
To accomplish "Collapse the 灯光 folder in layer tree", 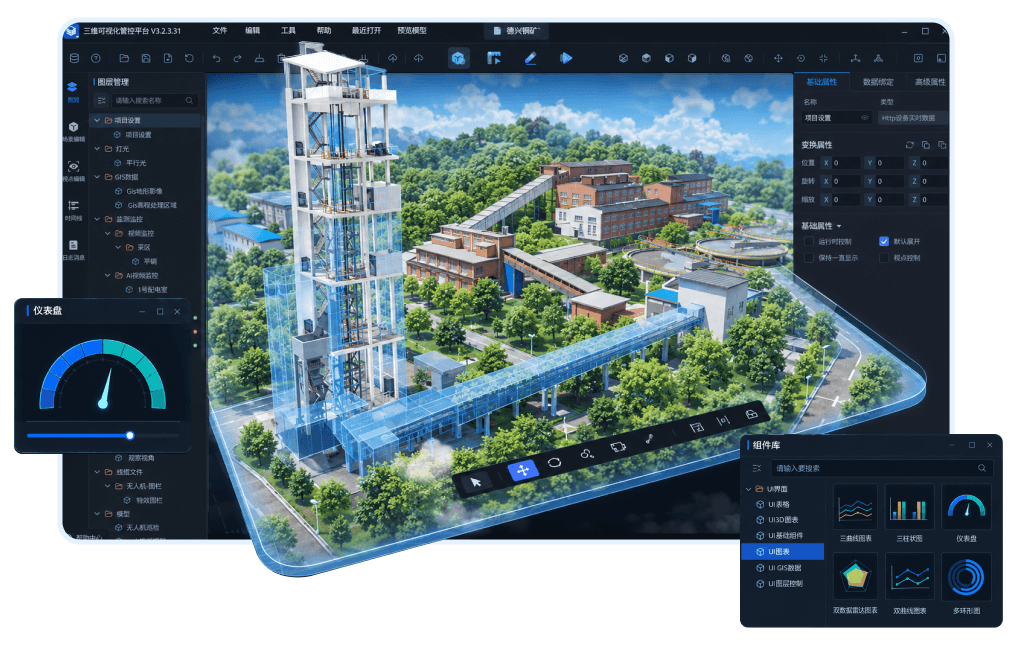I will pyautogui.click(x=98, y=148).
